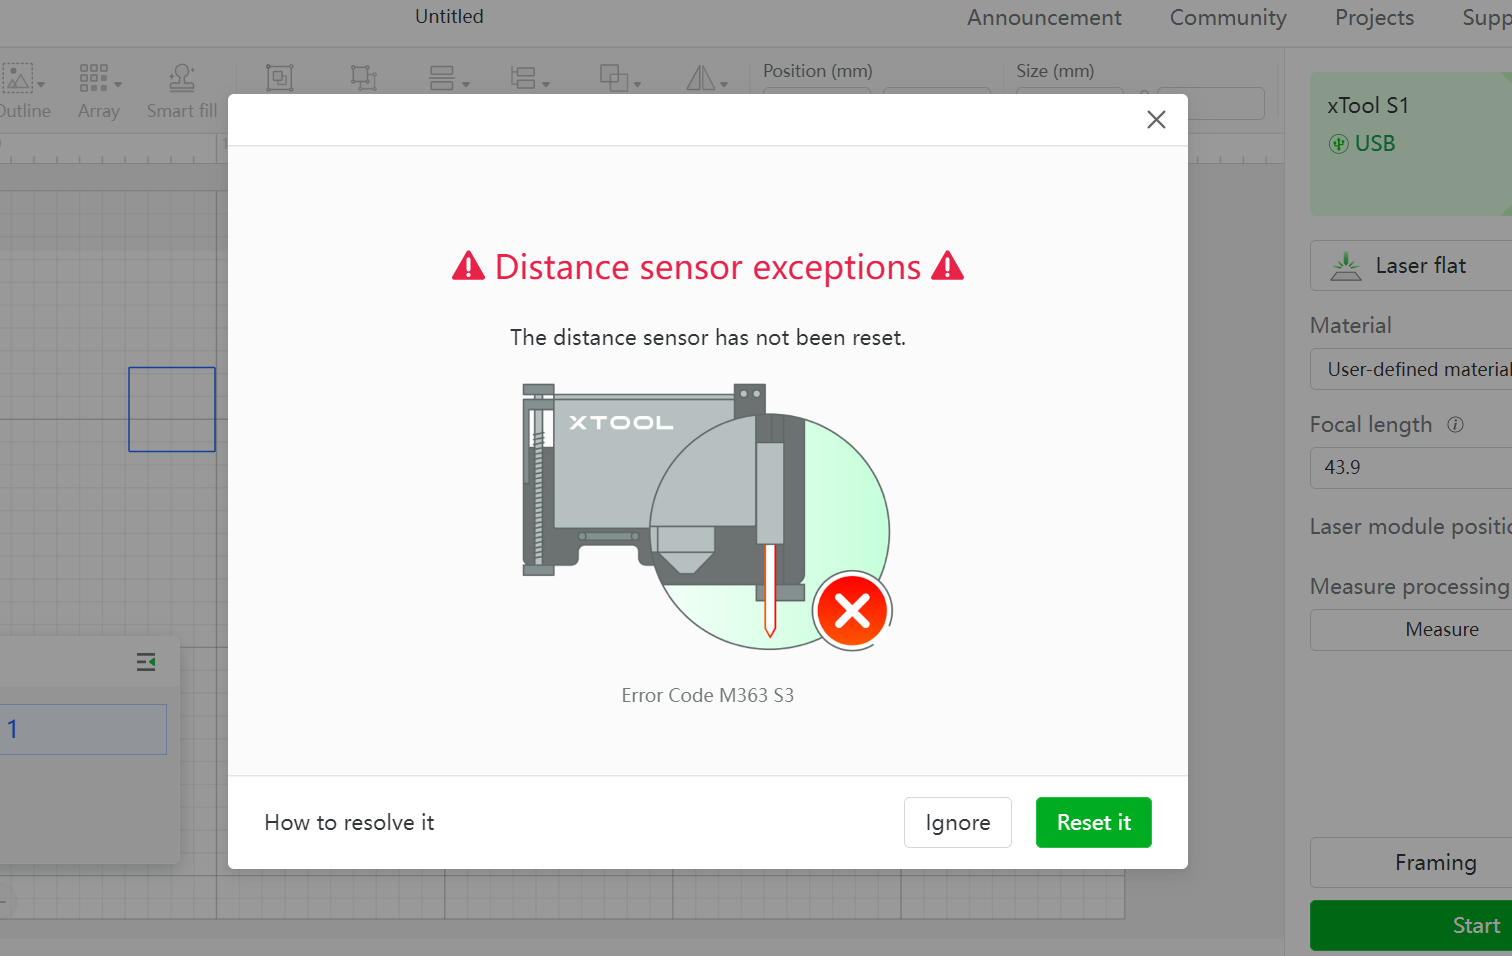Open the Community menu item
This screenshot has width=1512, height=956.
pos(1228,18)
